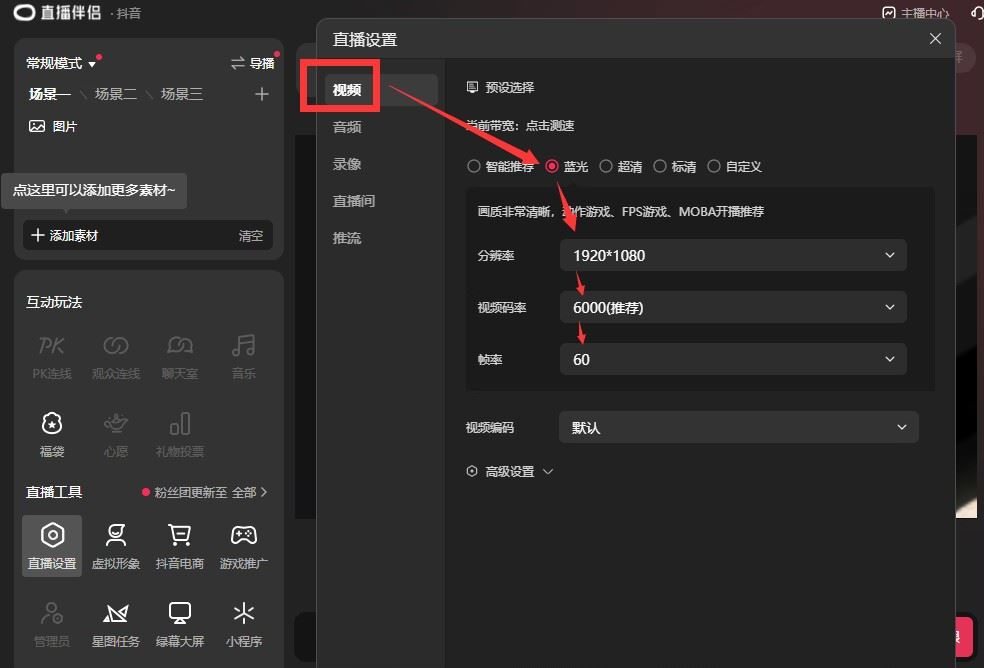Open the 直播设置 live settings tool

52,546
